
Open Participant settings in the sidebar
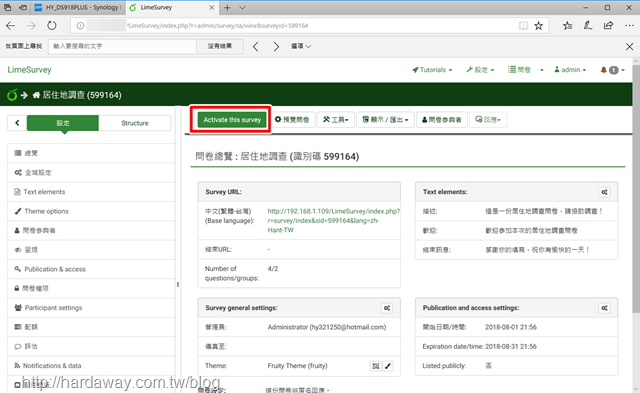coord(91,308)
